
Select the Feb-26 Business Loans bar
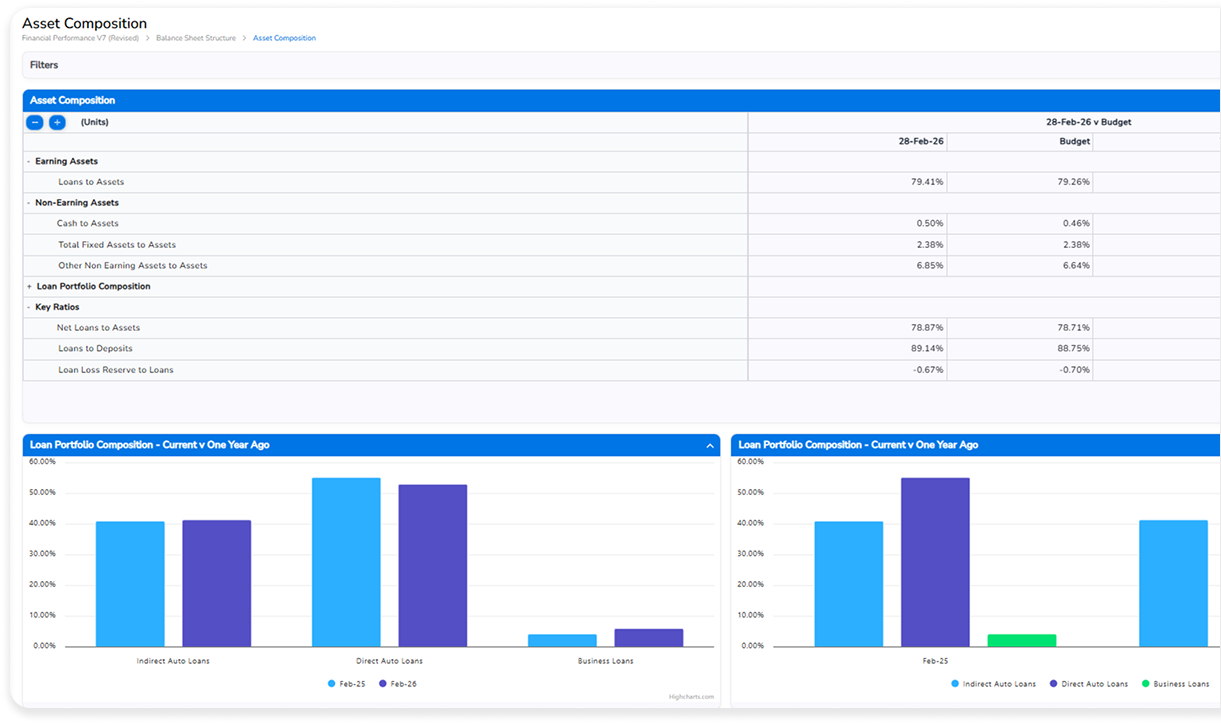pos(648,638)
